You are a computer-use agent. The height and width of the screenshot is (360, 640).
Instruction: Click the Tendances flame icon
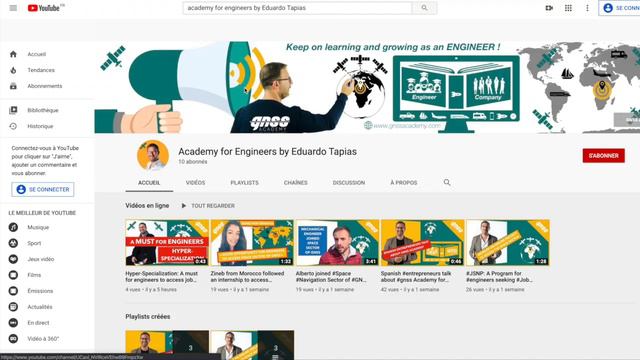click(13, 70)
